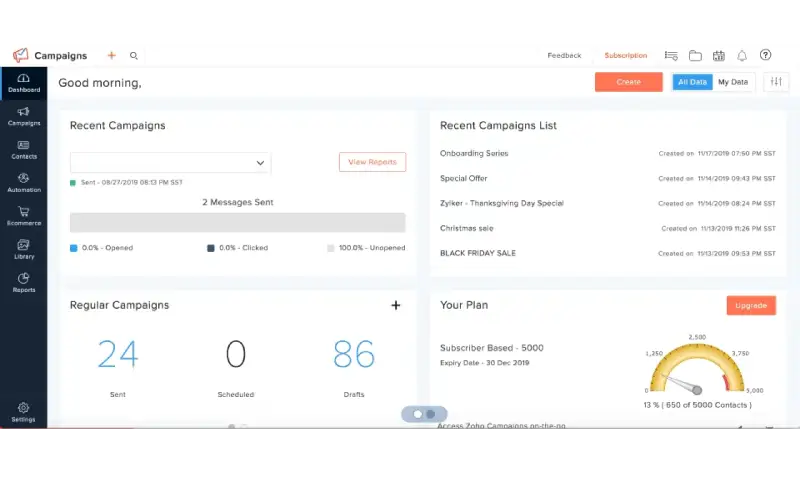Open Contacts in sidebar
800x500 pixels.
tap(23, 150)
